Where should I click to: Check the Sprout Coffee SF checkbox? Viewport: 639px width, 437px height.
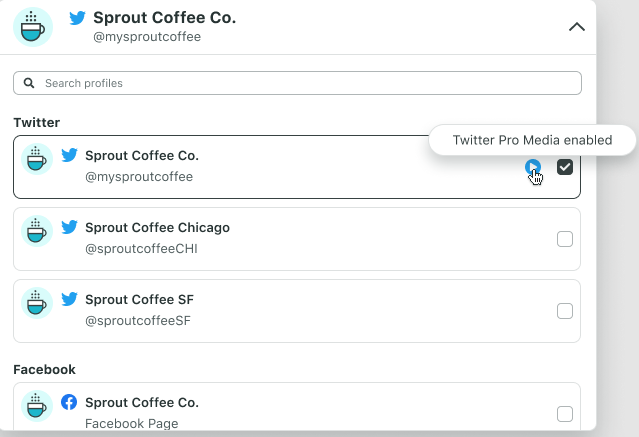565,311
